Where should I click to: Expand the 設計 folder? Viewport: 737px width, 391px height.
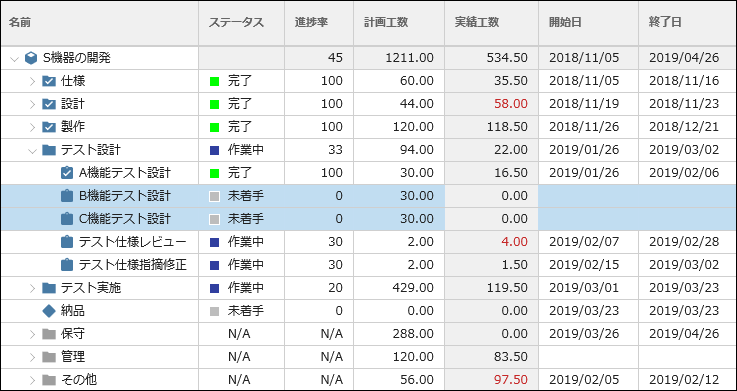point(32,104)
